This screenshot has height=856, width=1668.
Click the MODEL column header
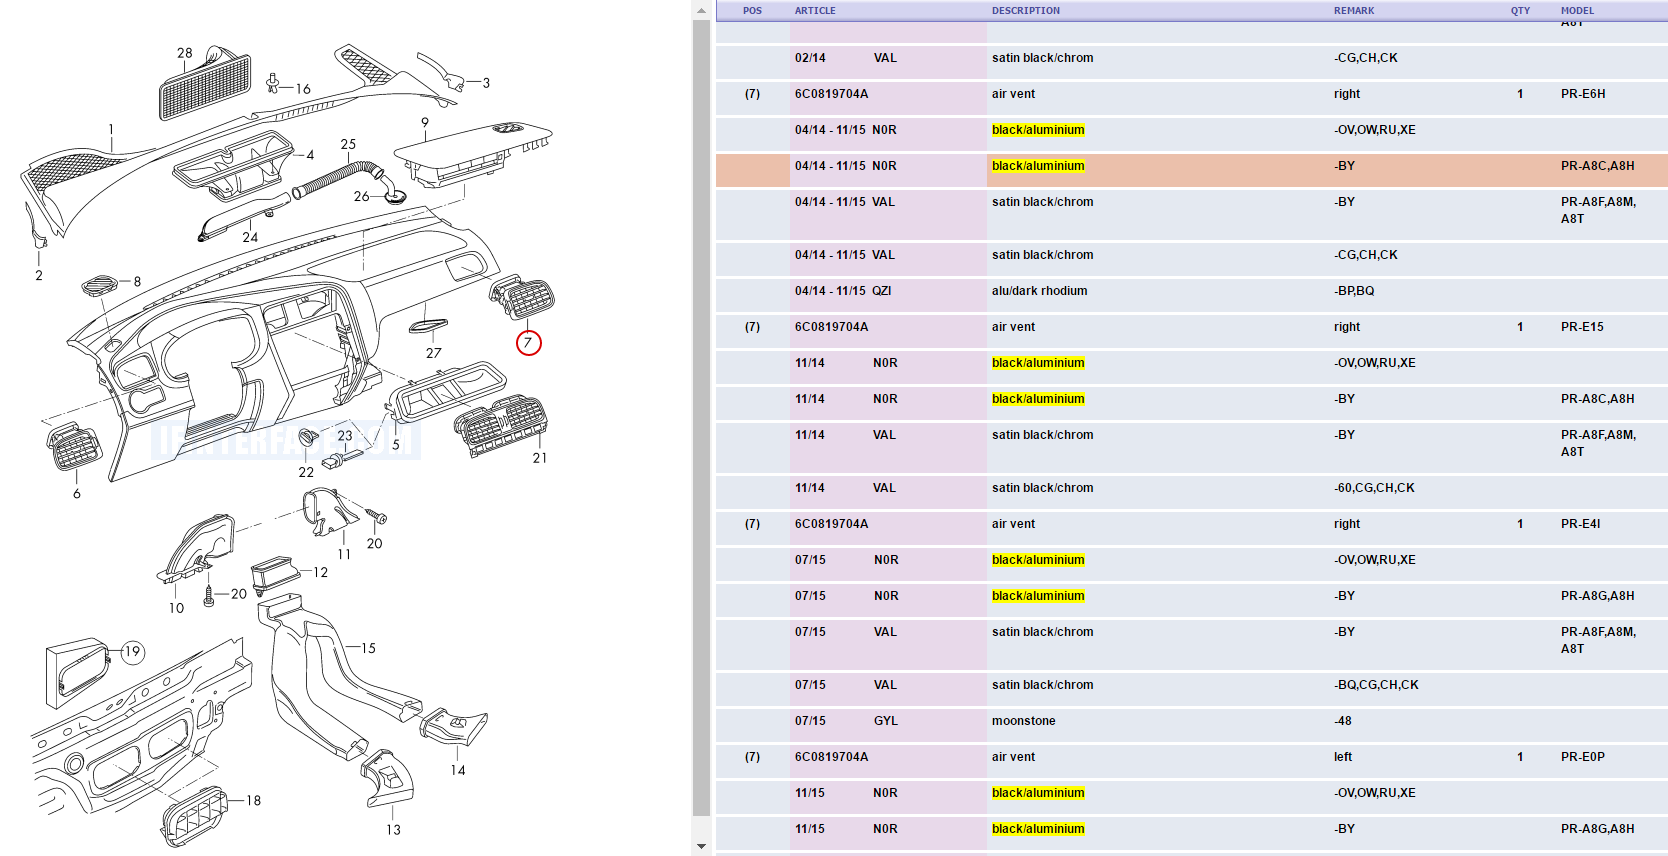click(1577, 11)
